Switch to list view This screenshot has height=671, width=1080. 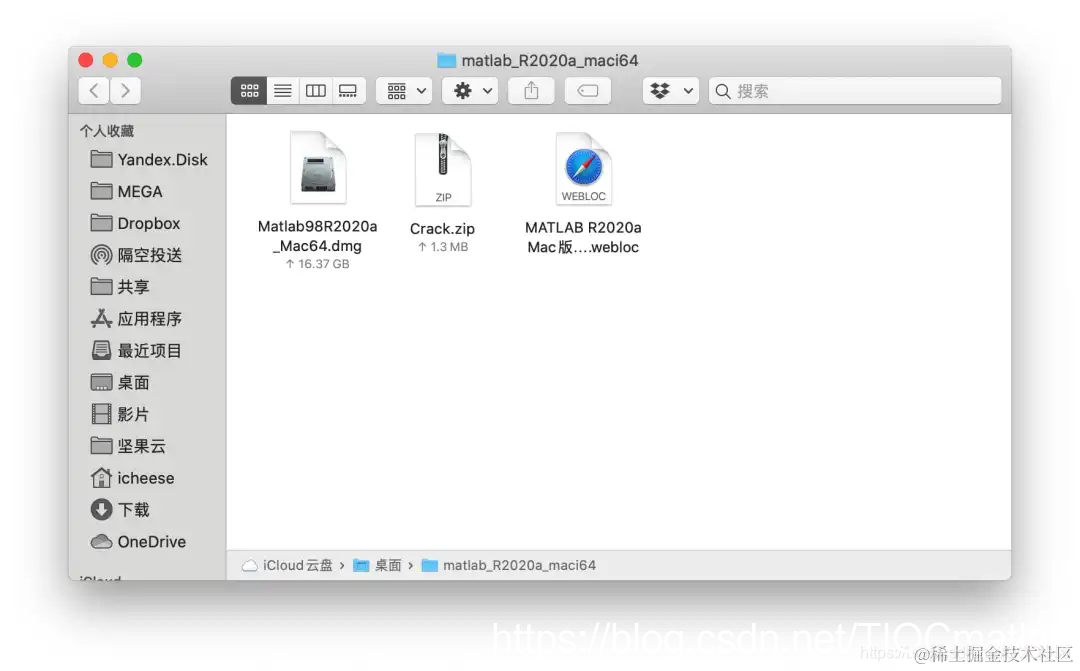[x=282, y=90]
